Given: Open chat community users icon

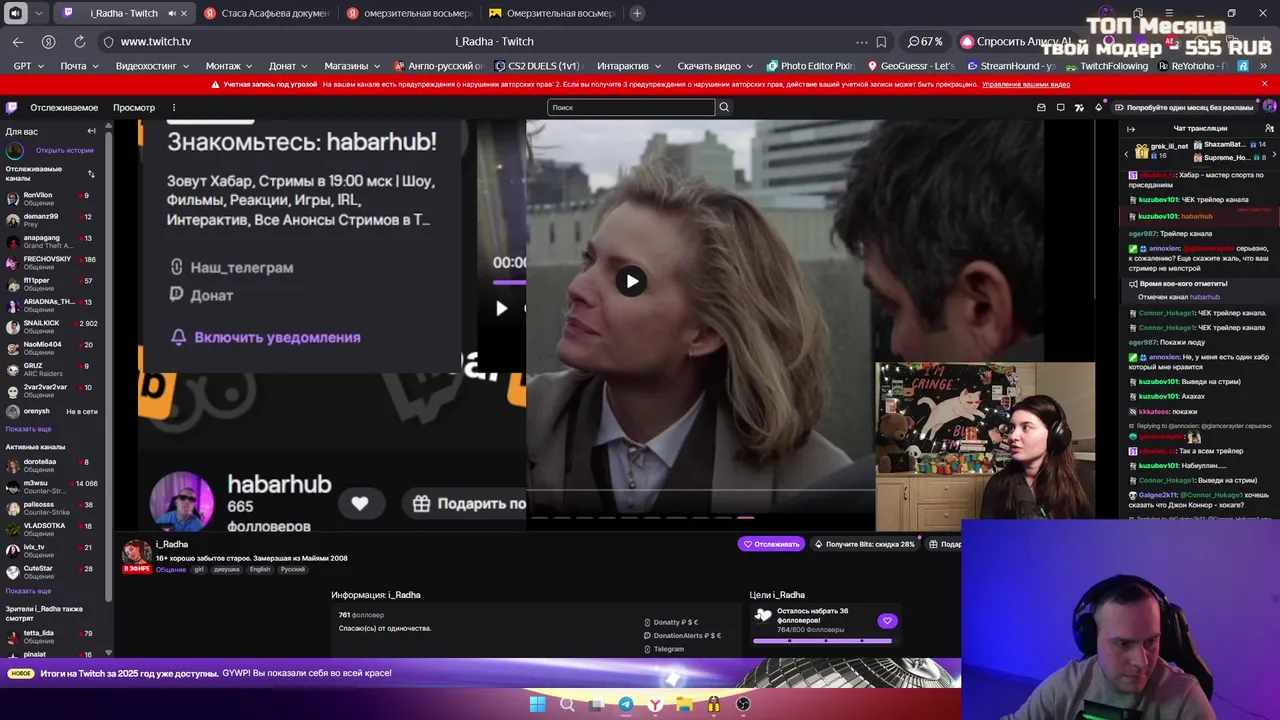Looking at the screenshot, I should (x=1269, y=129).
